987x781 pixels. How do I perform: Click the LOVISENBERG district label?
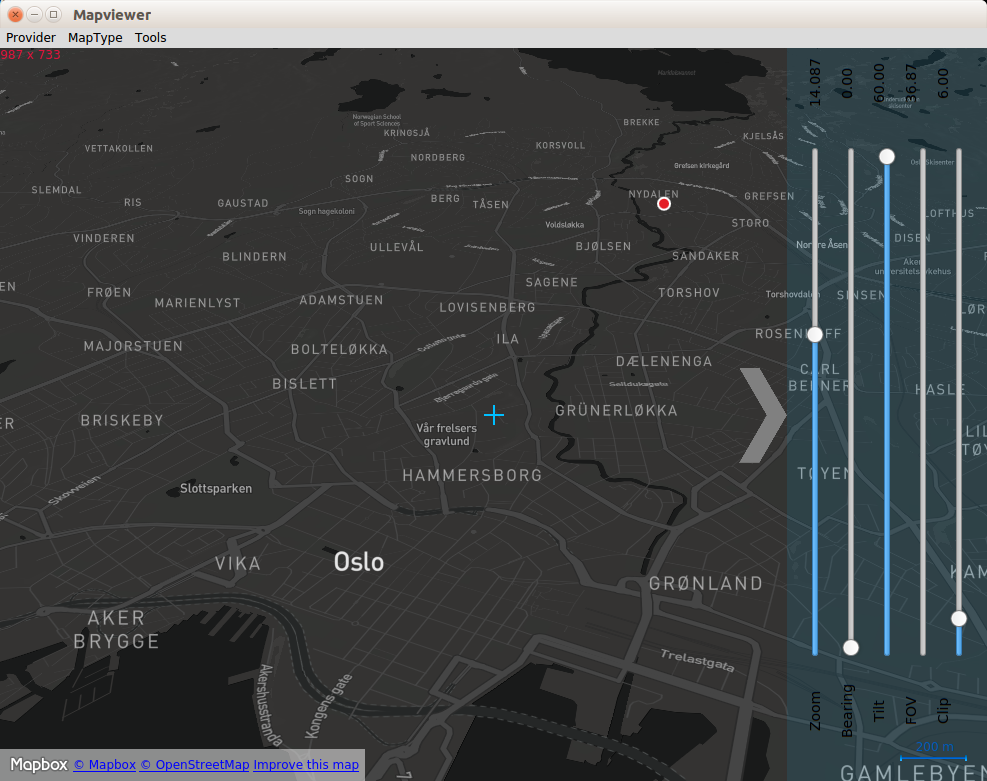488,308
